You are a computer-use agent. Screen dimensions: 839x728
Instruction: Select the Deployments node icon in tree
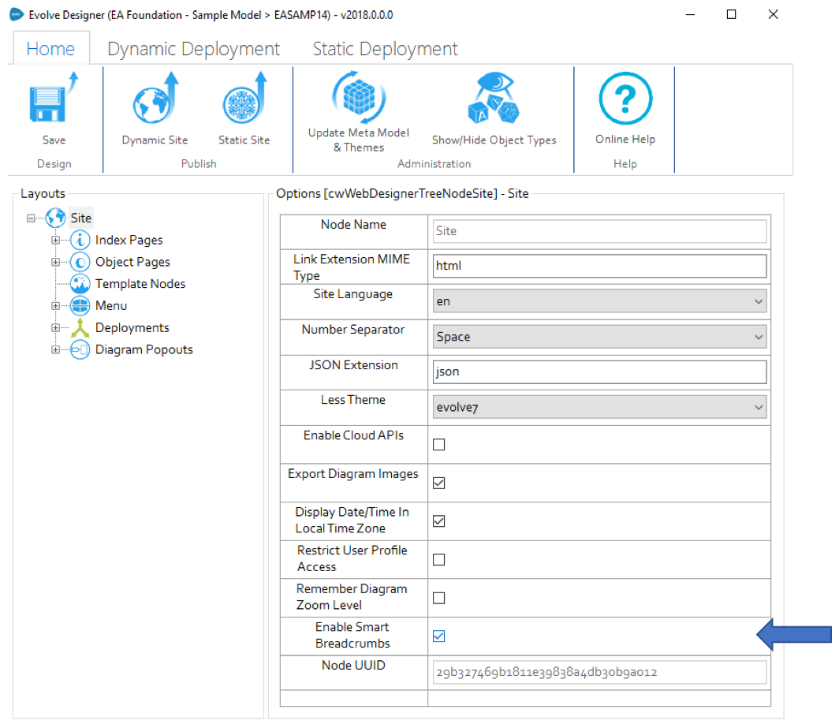click(x=80, y=328)
